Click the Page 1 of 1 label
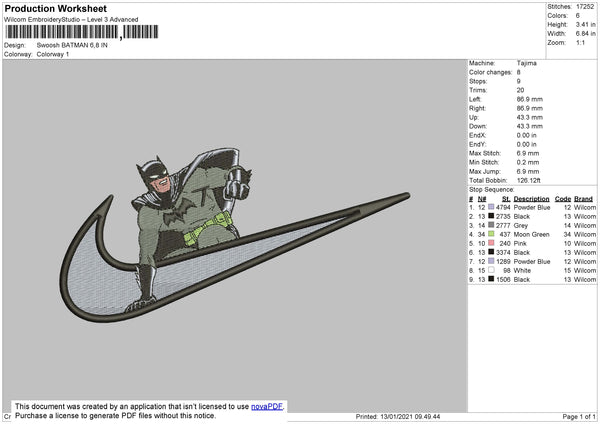Image resolution: width=600 pixels, height=424 pixels. (x=579, y=416)
